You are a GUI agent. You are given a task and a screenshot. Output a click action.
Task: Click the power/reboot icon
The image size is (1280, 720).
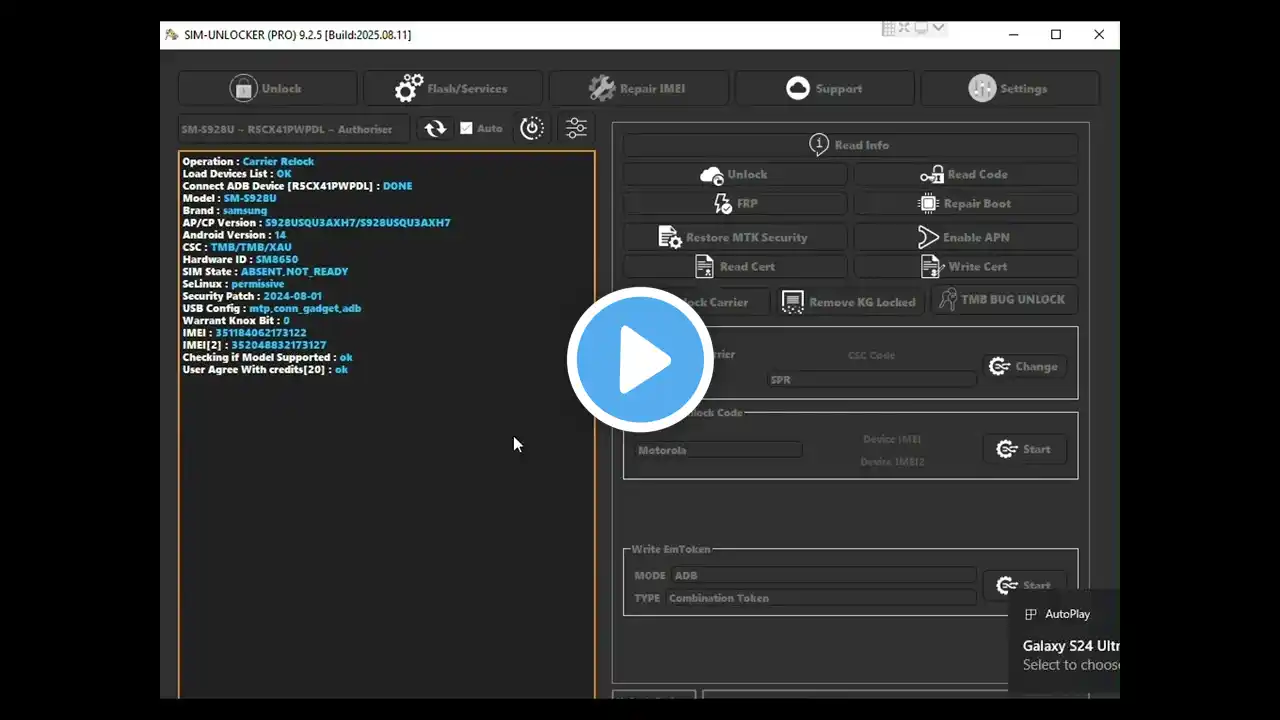(532, 129)
